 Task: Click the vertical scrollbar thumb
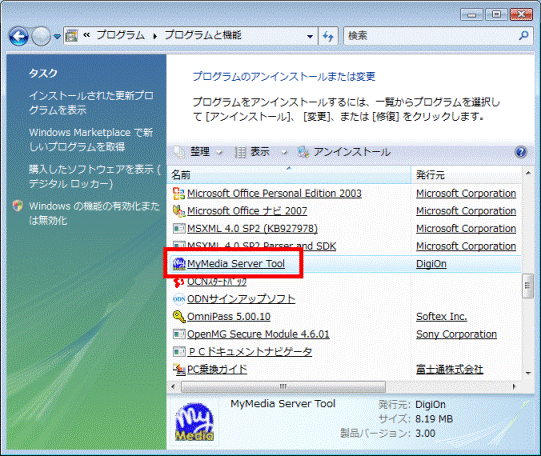pos(528,285)
